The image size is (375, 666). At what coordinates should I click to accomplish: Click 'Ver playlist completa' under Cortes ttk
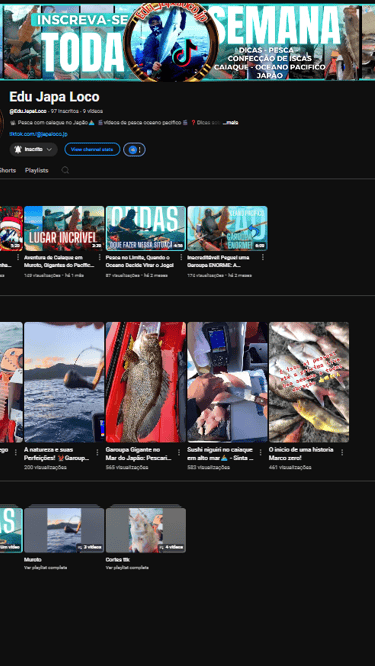point(127,567)
